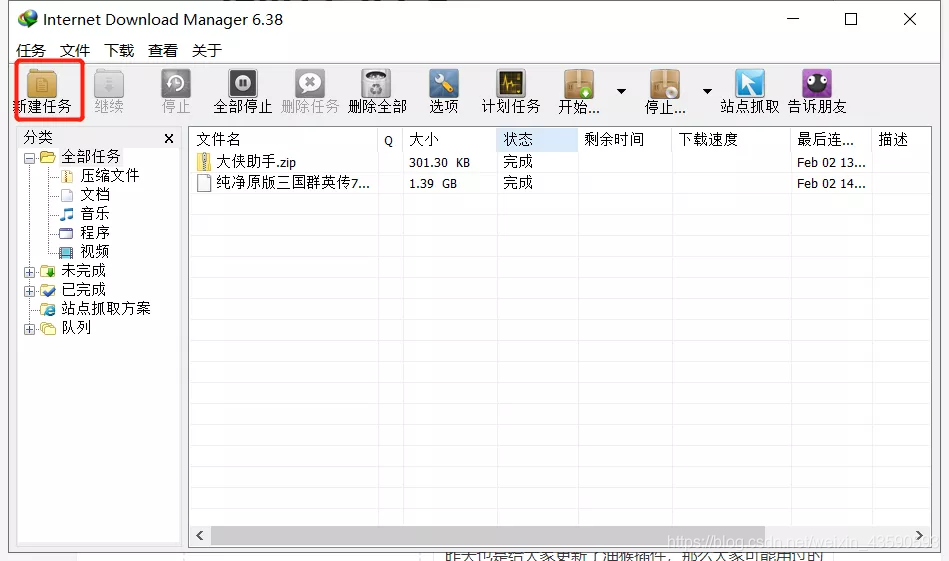This screenshot has height=561, width=949.
Task: Click the zip archive icon of 大侠助手.zip
Action: (x=204, y=162)
